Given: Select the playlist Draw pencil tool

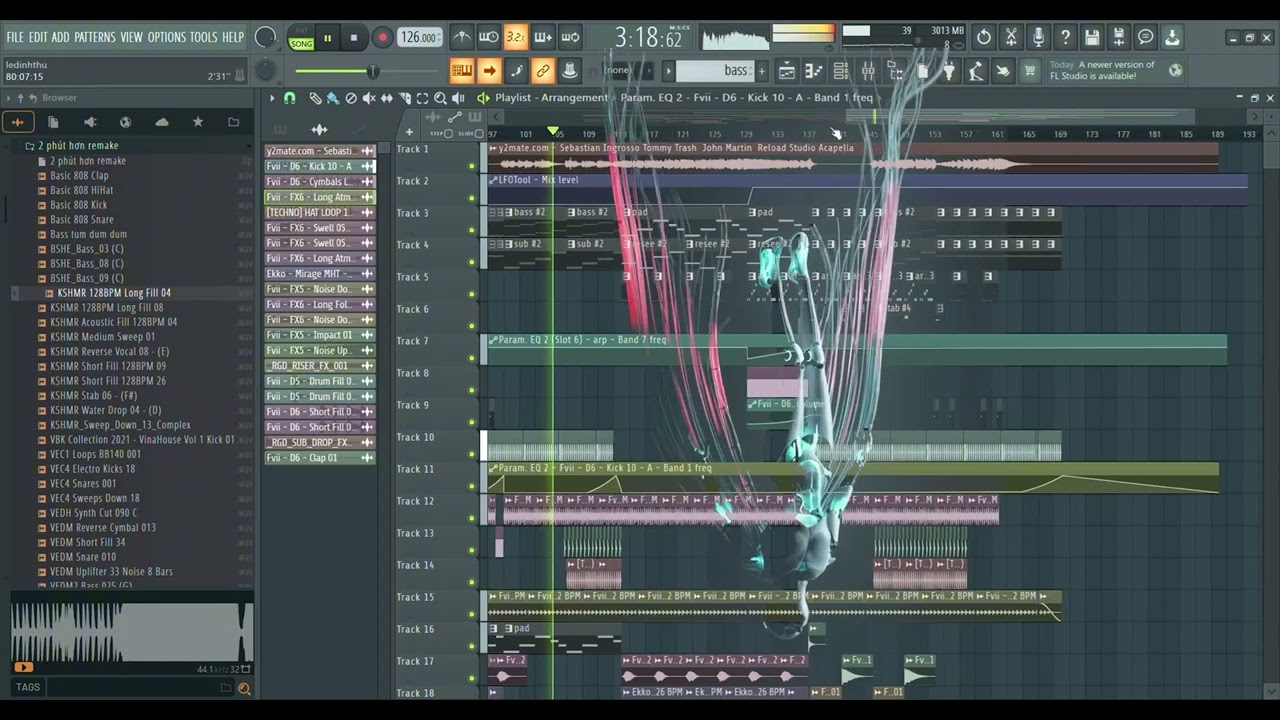Looking at the screenshot, I should [315, 98].
